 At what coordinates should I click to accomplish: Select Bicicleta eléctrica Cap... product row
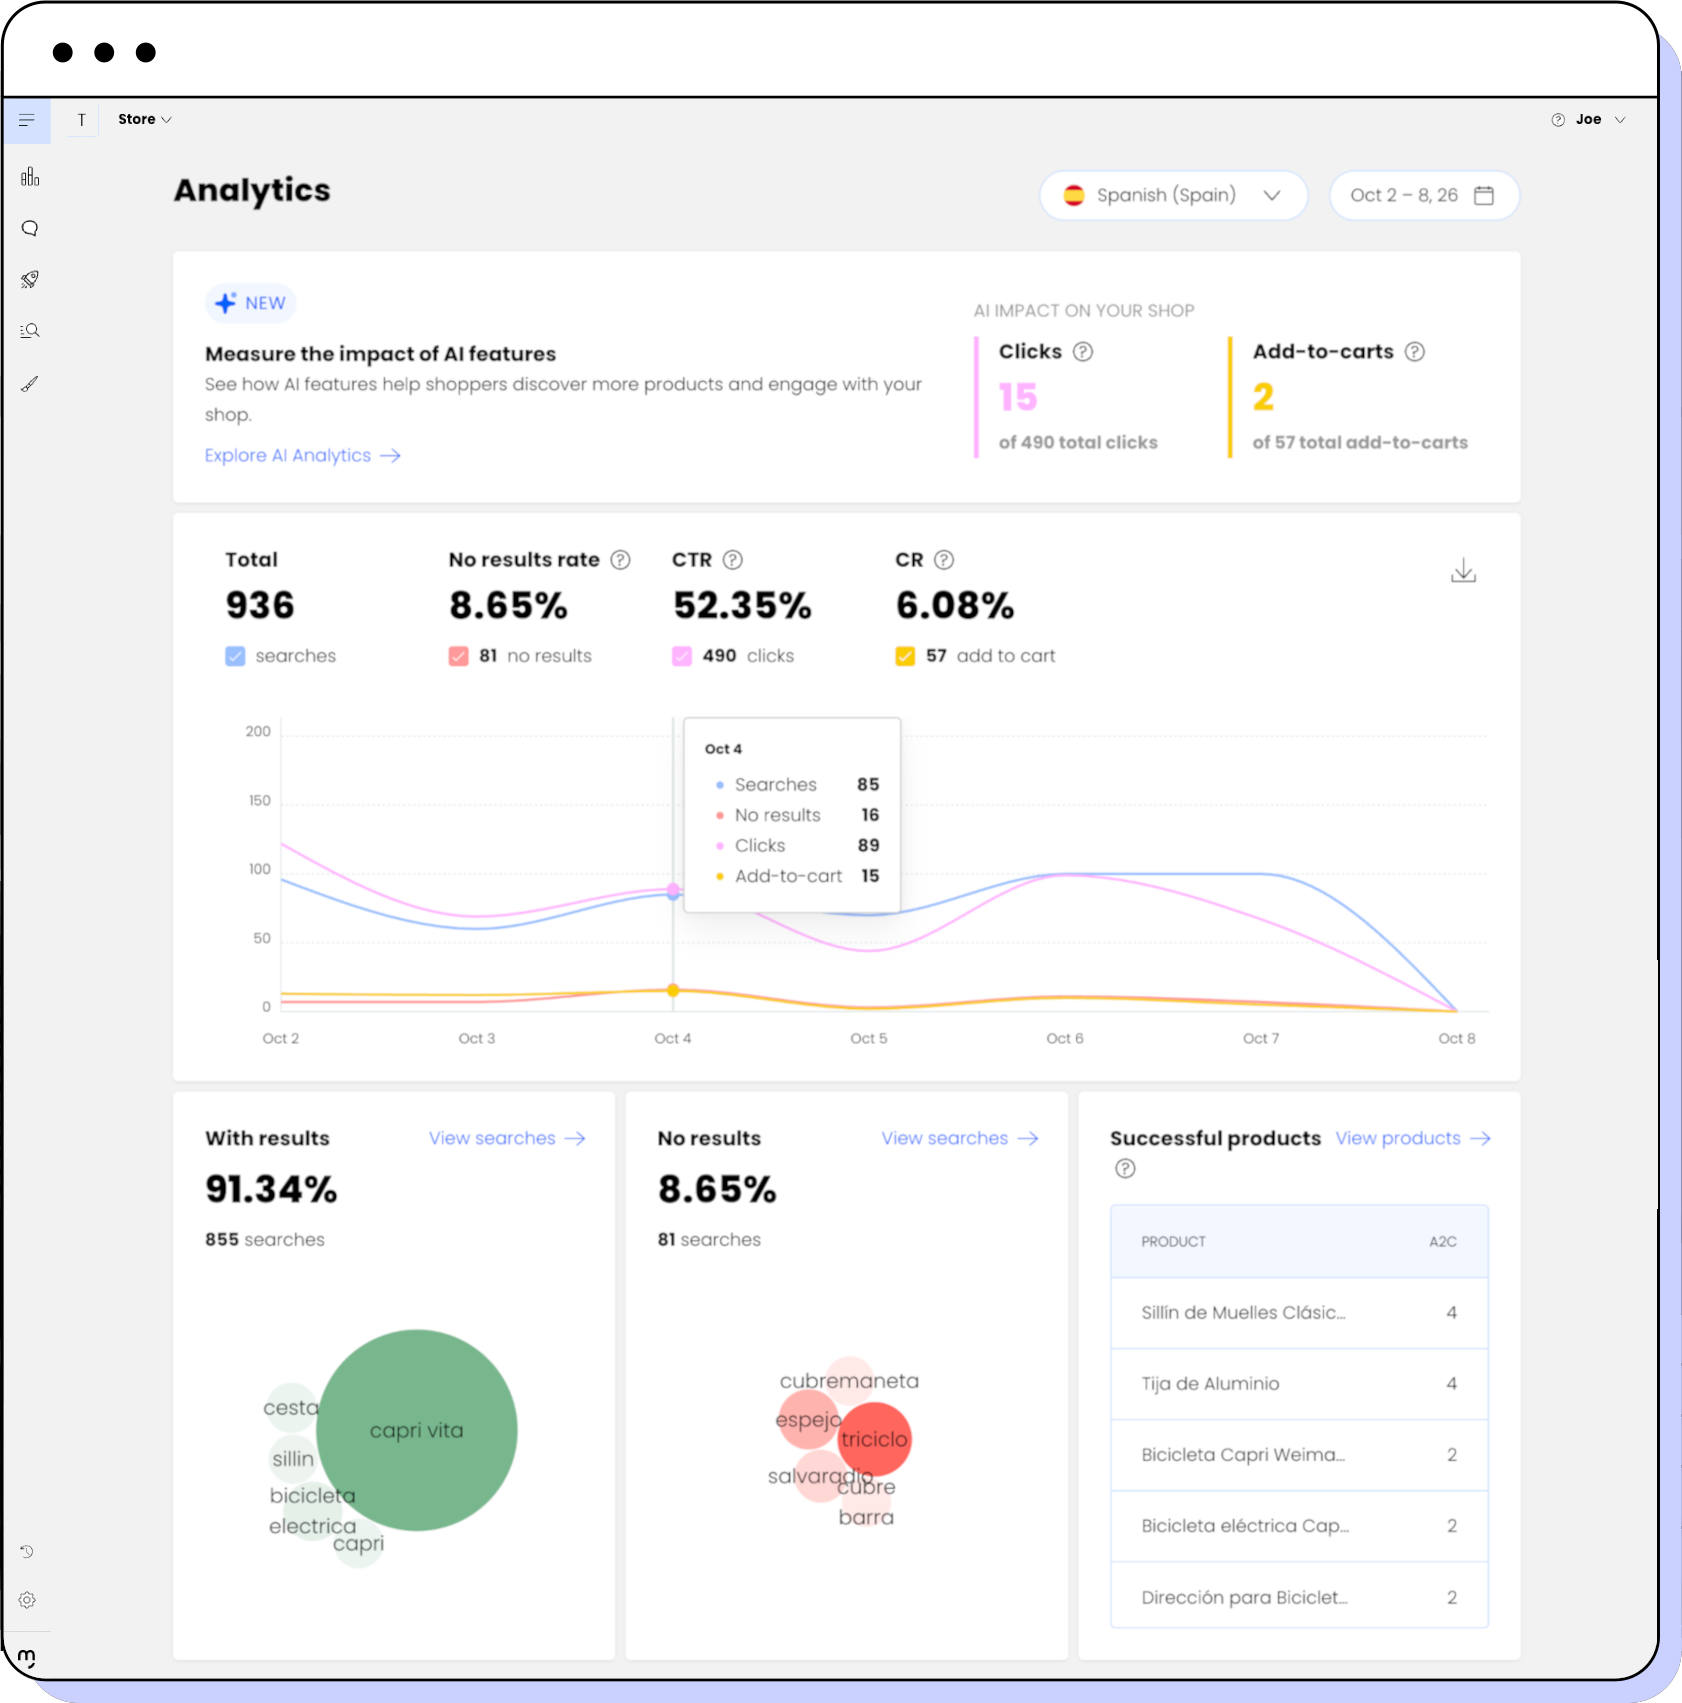[1299, 1526]
